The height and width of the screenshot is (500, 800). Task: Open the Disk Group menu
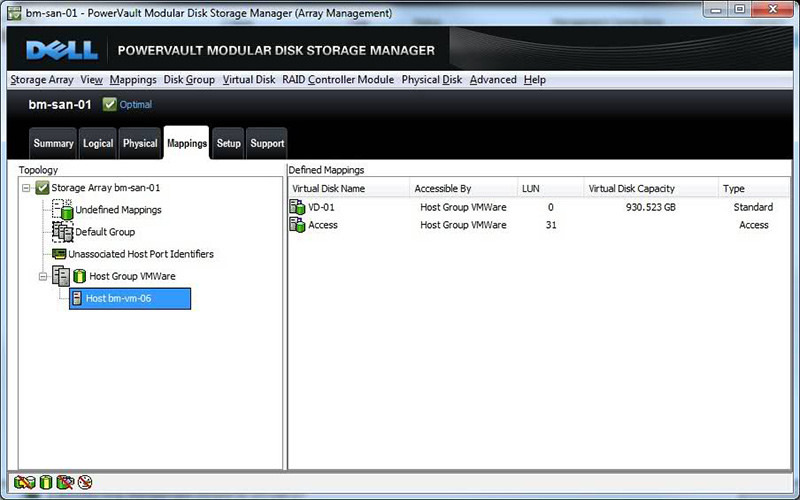[189, 80]
